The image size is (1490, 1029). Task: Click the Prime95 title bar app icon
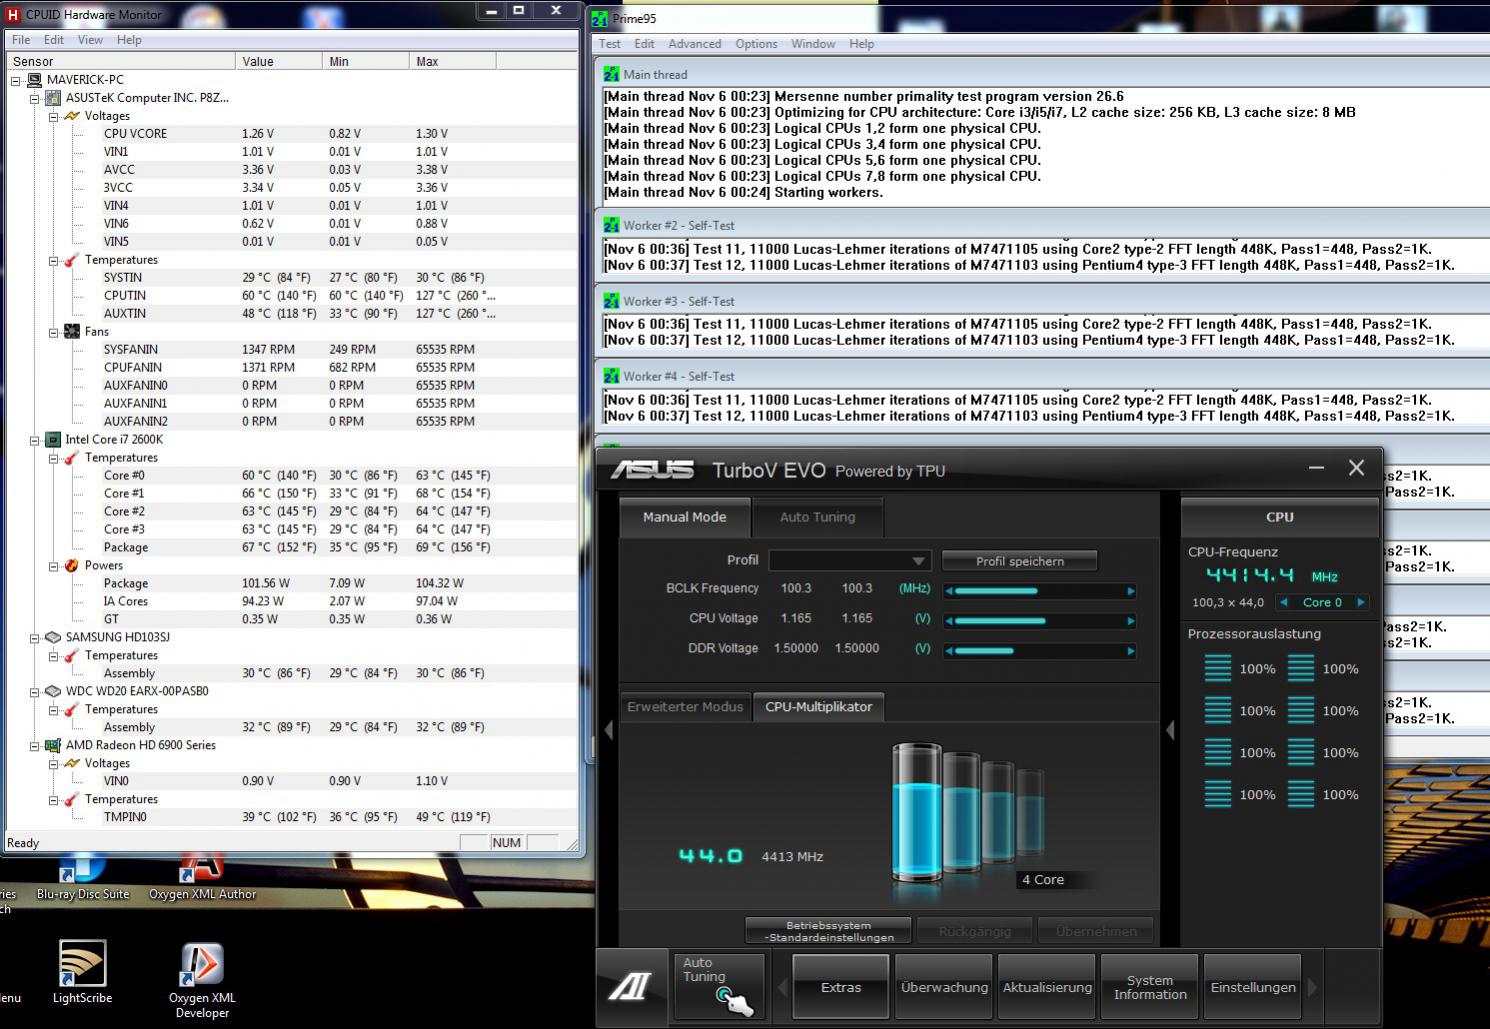click(x=600, y=18)
